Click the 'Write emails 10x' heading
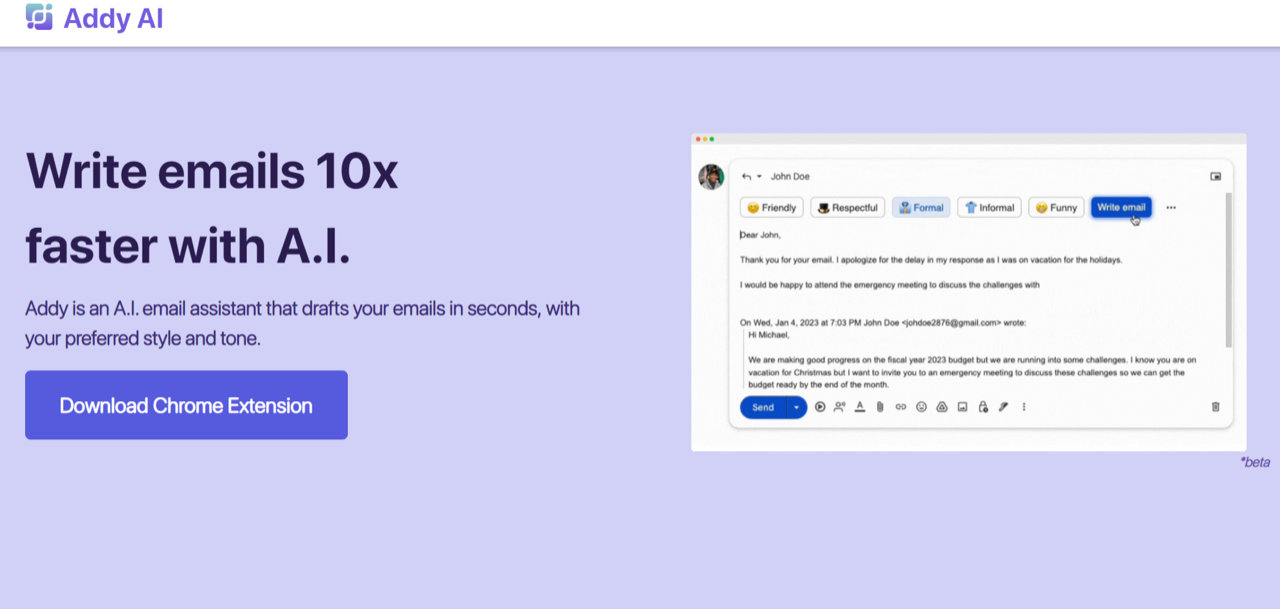 click(212, 171)
